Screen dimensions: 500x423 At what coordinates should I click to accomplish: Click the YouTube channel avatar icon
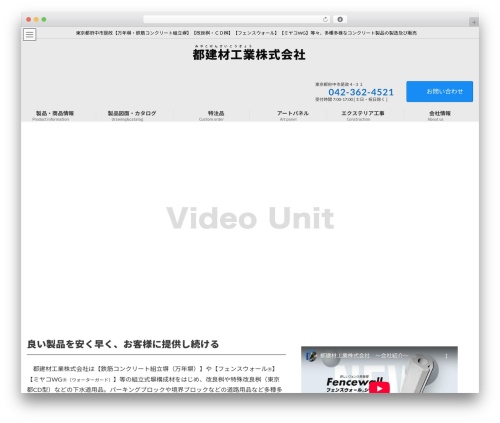[x=311, y=356]
